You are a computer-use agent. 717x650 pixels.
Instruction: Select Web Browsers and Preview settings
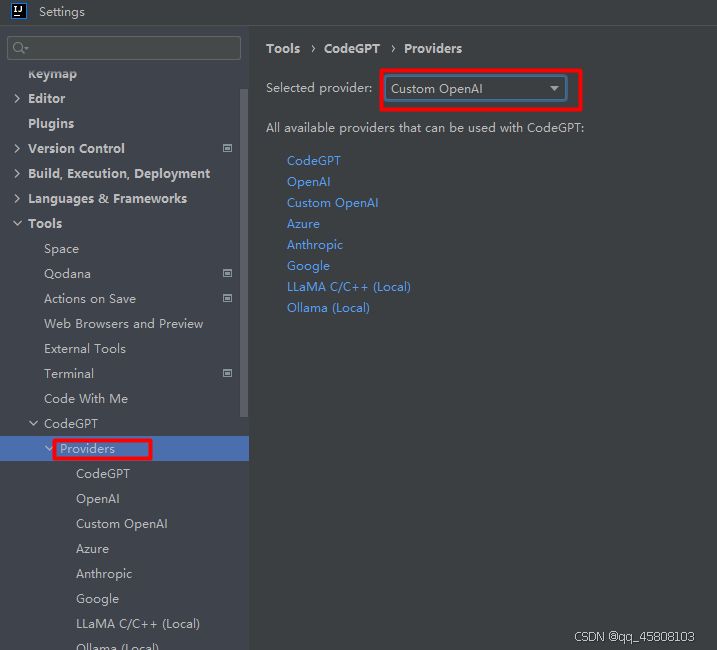tap(123, 323)
